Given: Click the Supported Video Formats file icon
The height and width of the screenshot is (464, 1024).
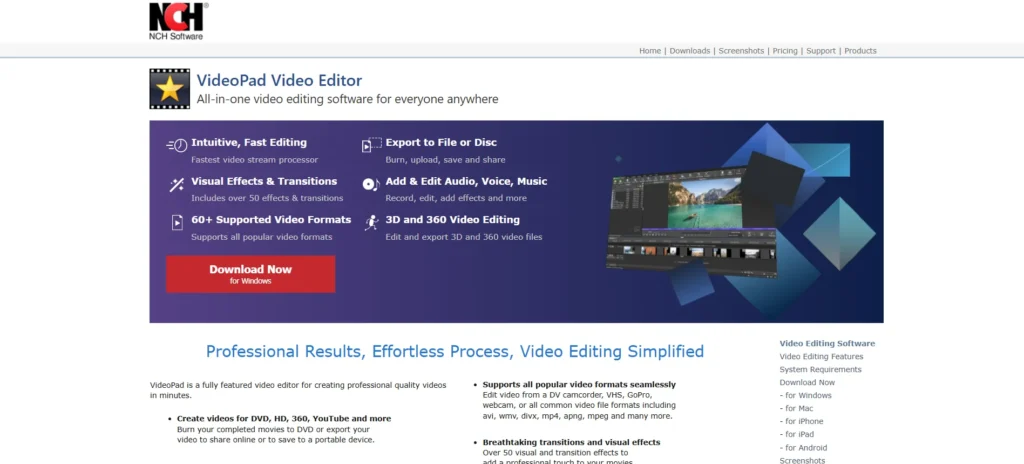Looking at the screenshot, I should (177, 222).
